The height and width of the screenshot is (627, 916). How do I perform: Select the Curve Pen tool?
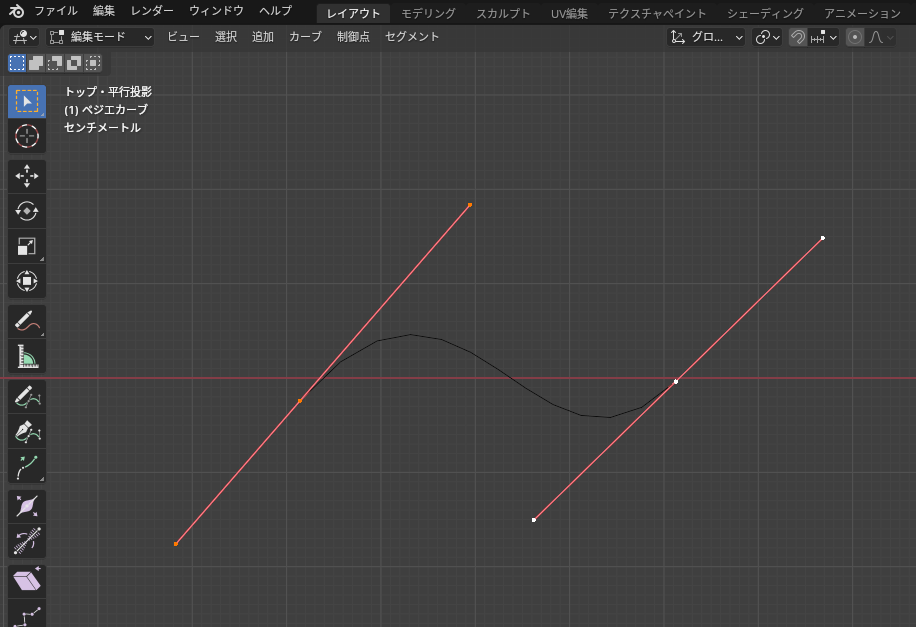coord(27,431)
